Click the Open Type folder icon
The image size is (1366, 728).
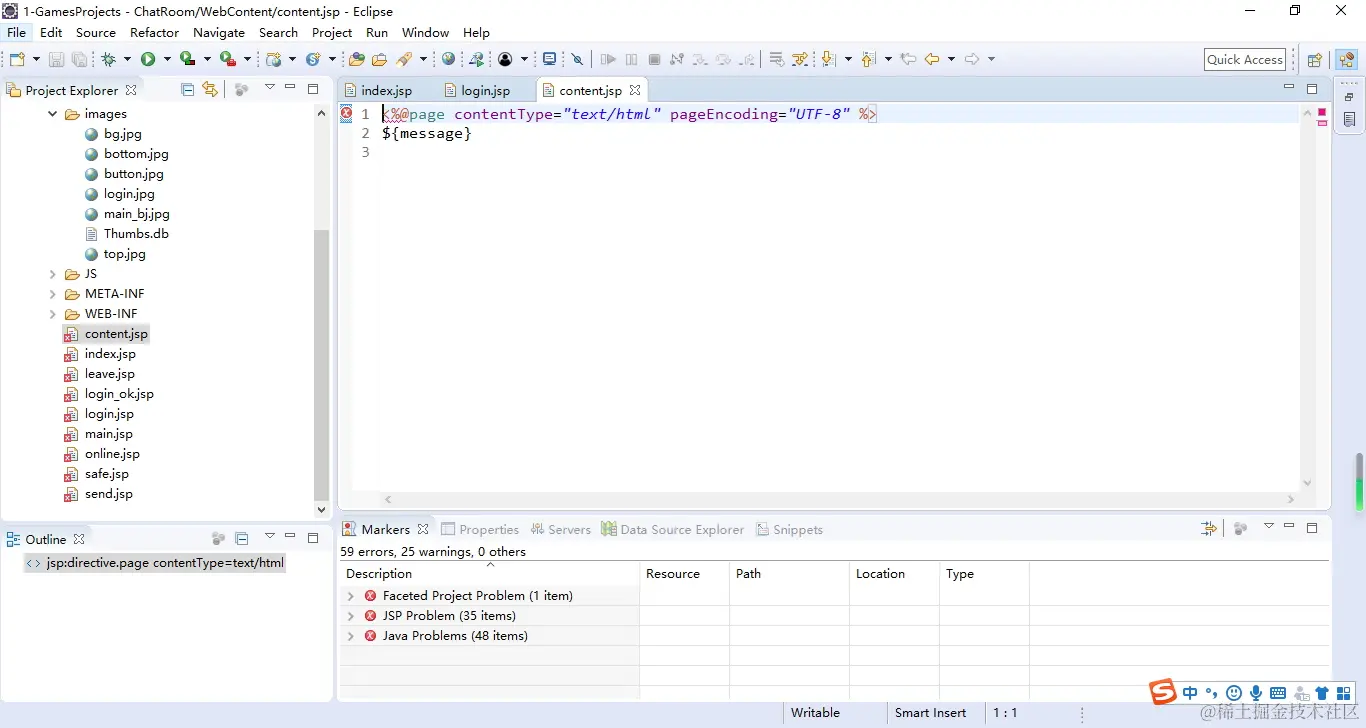click(x=357, y=59)
